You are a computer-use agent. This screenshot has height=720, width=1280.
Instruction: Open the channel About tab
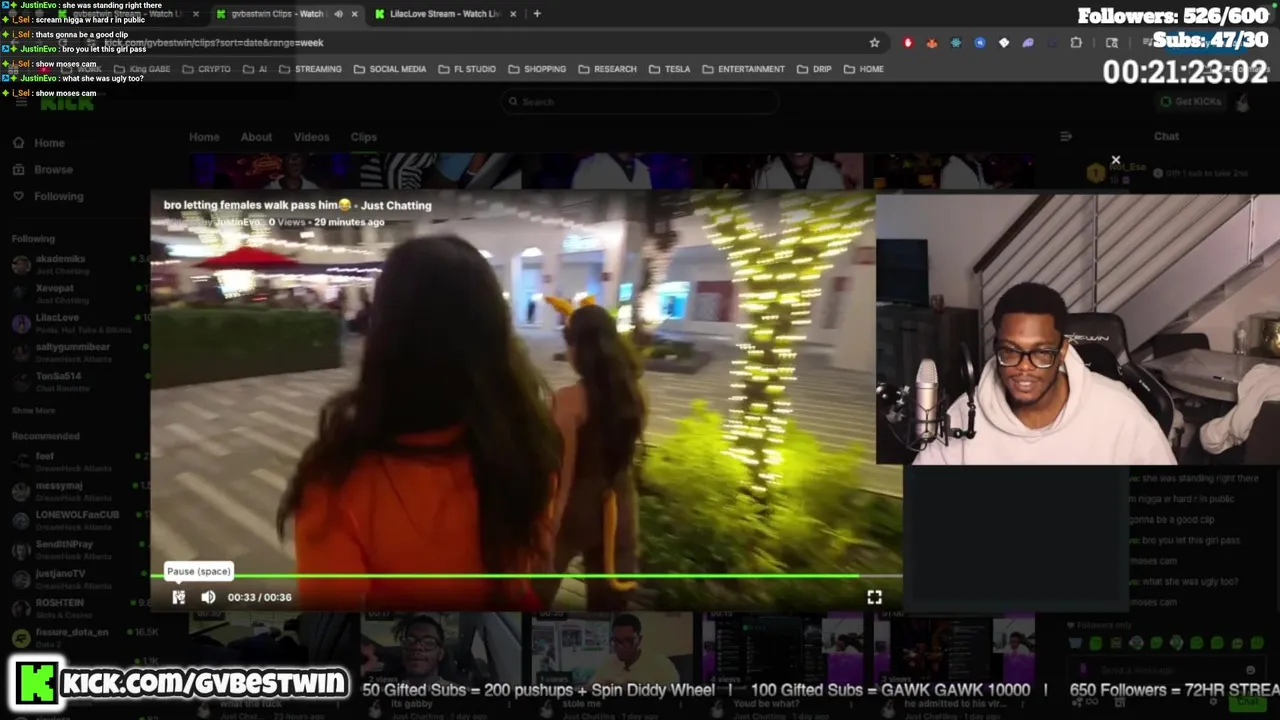tap(256, 137)
